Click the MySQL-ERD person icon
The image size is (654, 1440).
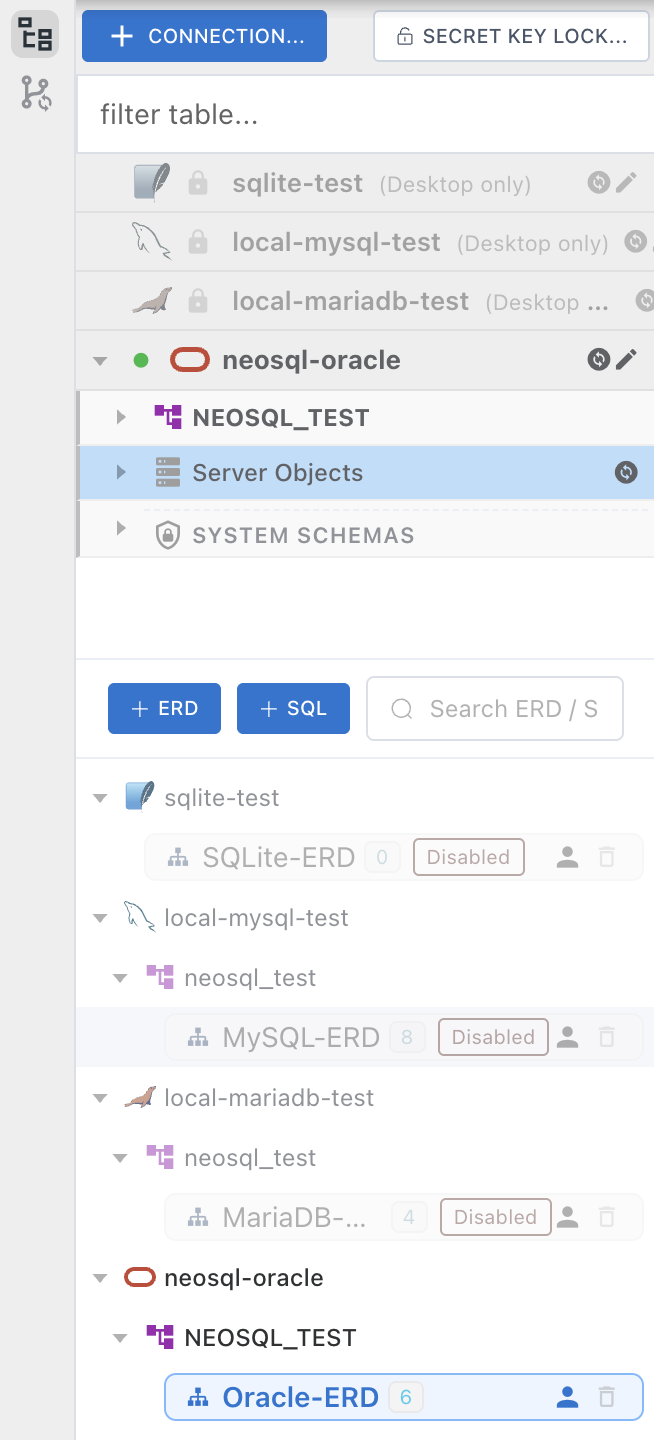(x=568, y=1037)
